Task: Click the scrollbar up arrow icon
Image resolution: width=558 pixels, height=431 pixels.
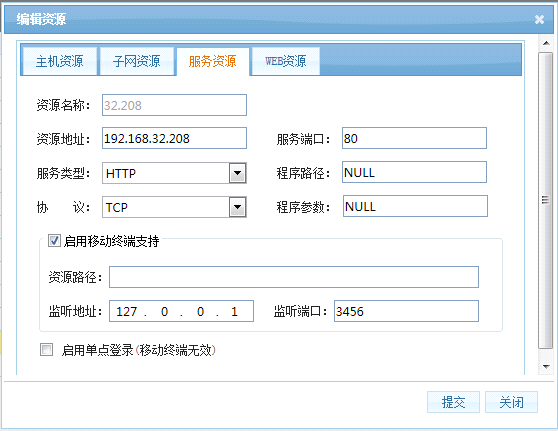Action: [x=546, y=43]
